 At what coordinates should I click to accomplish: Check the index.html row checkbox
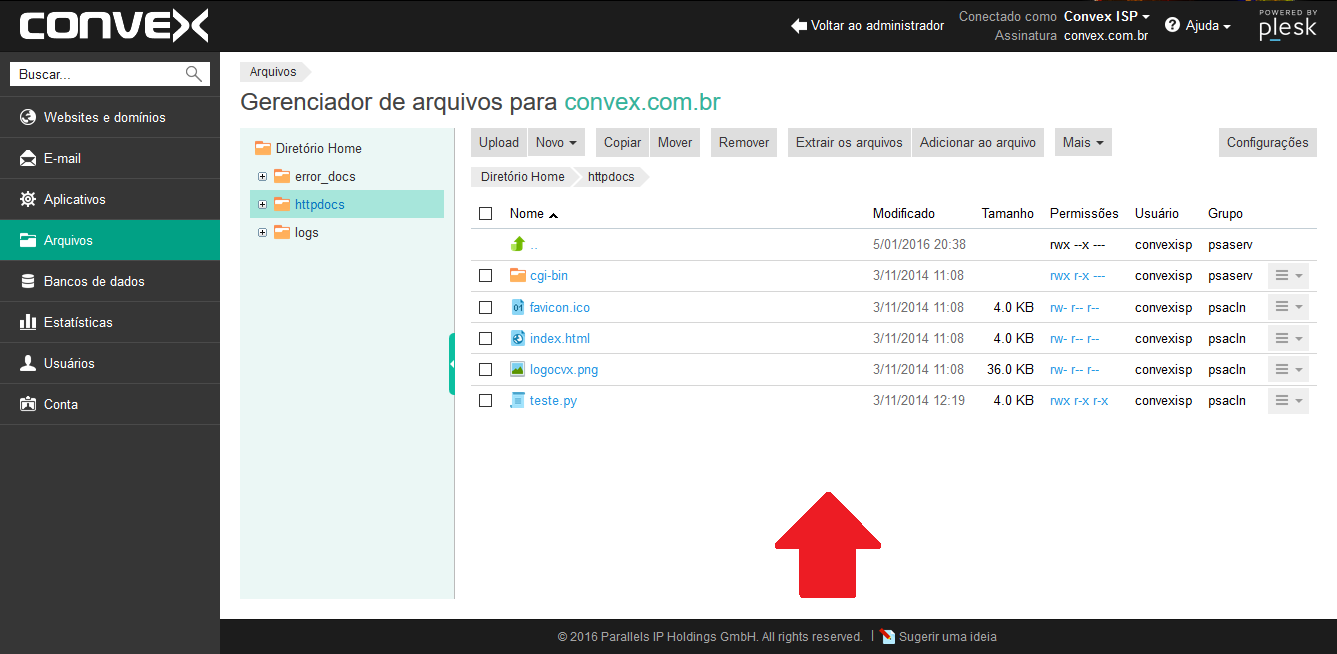(x=486, y=338)
